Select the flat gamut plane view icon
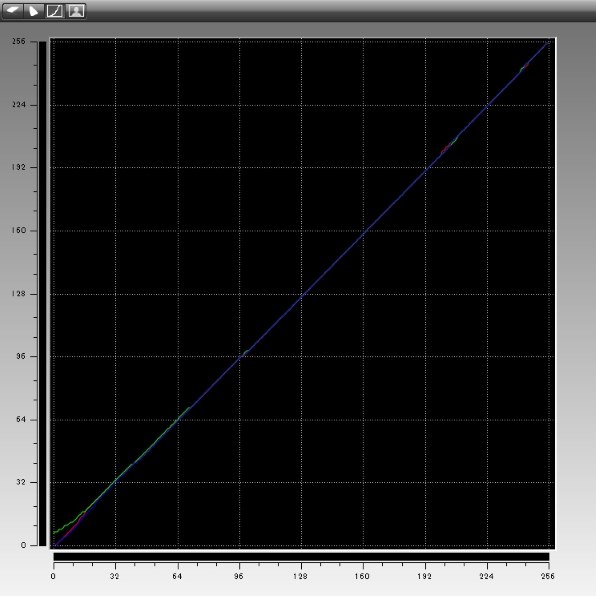Image resolution: width=596 pixels, height=596 pixels. 13,11
